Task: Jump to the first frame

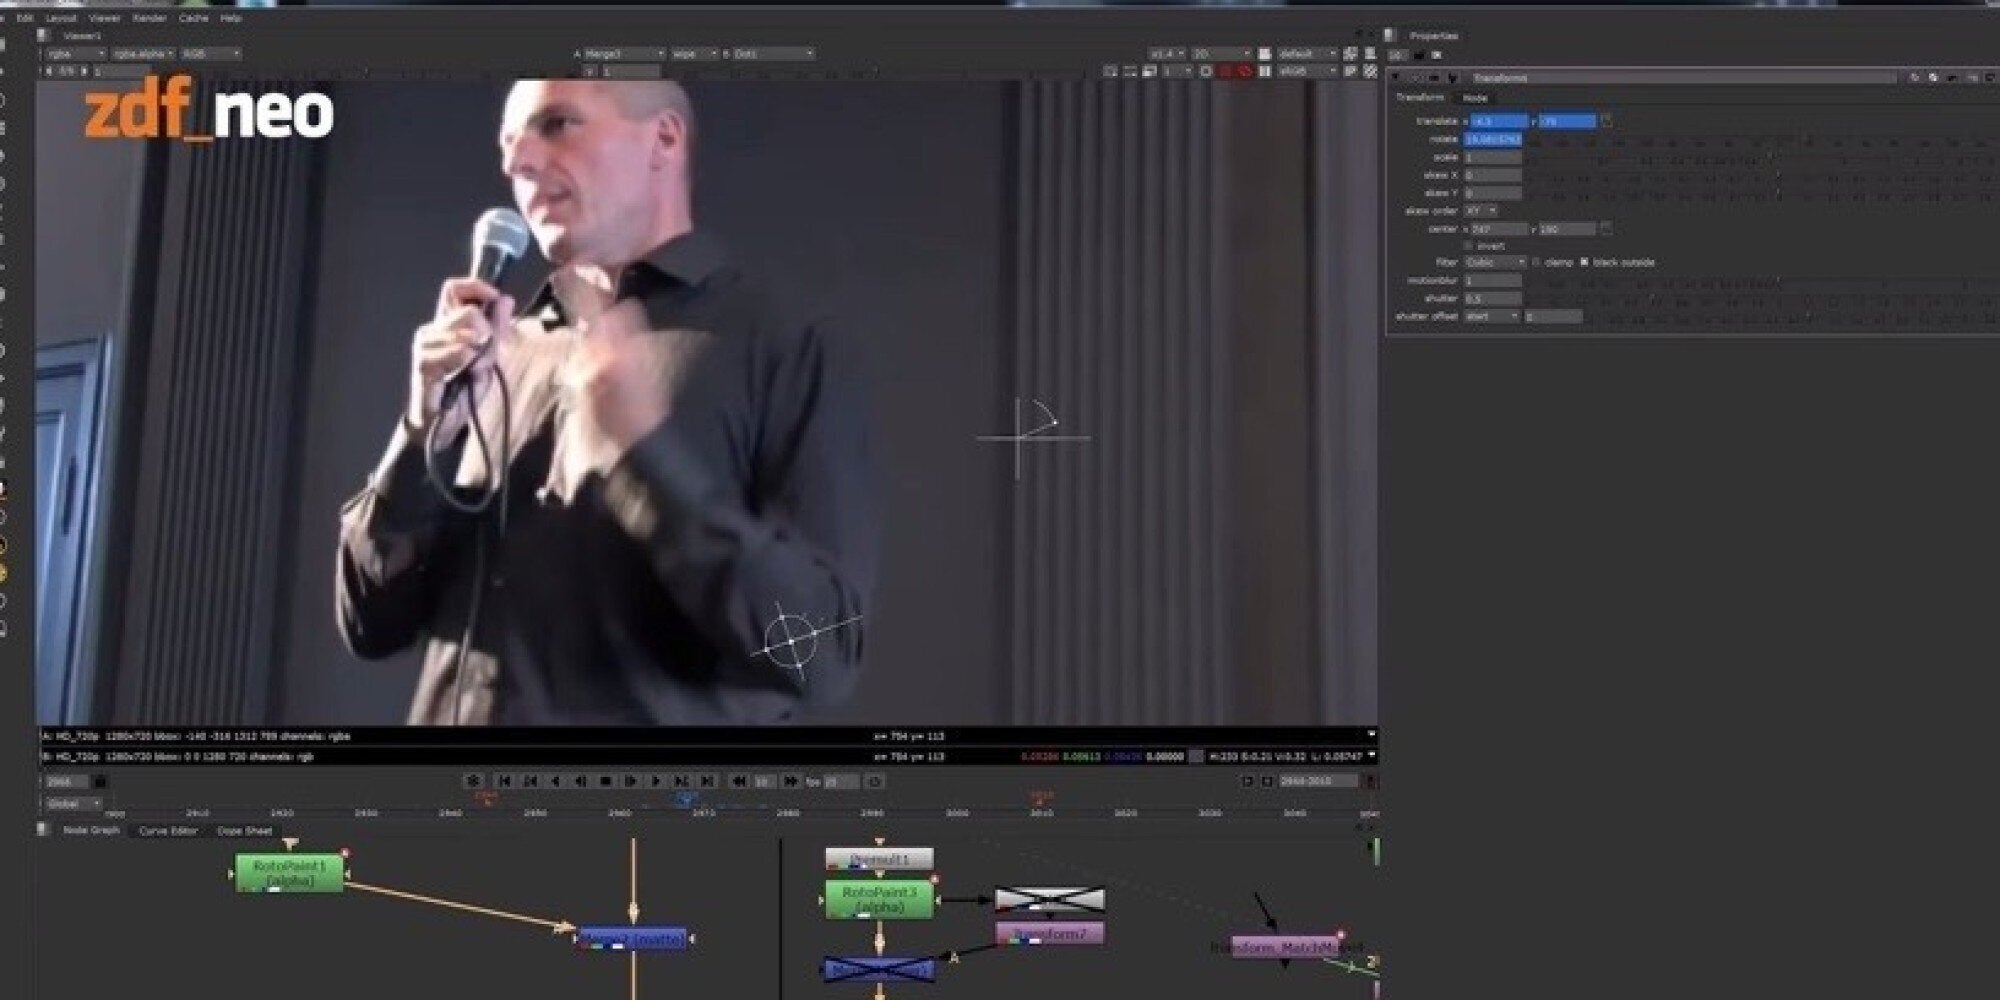Action: 505,781
